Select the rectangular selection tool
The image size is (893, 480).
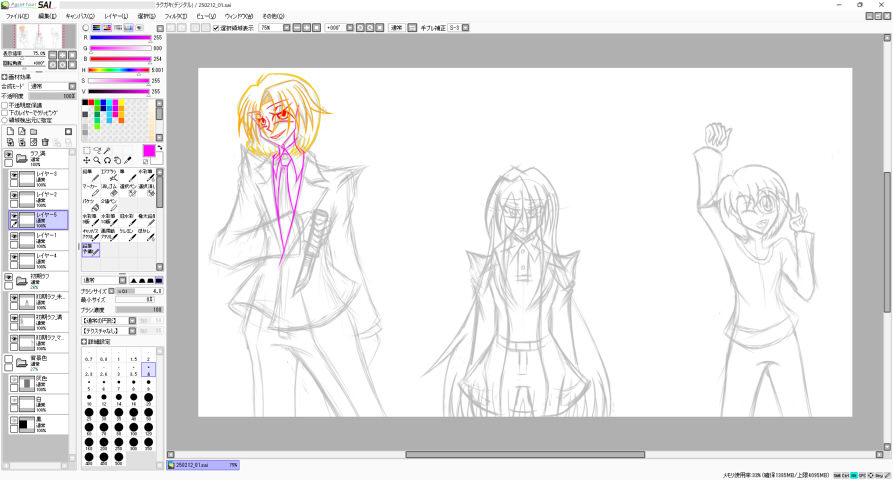(x=87, y=151)
